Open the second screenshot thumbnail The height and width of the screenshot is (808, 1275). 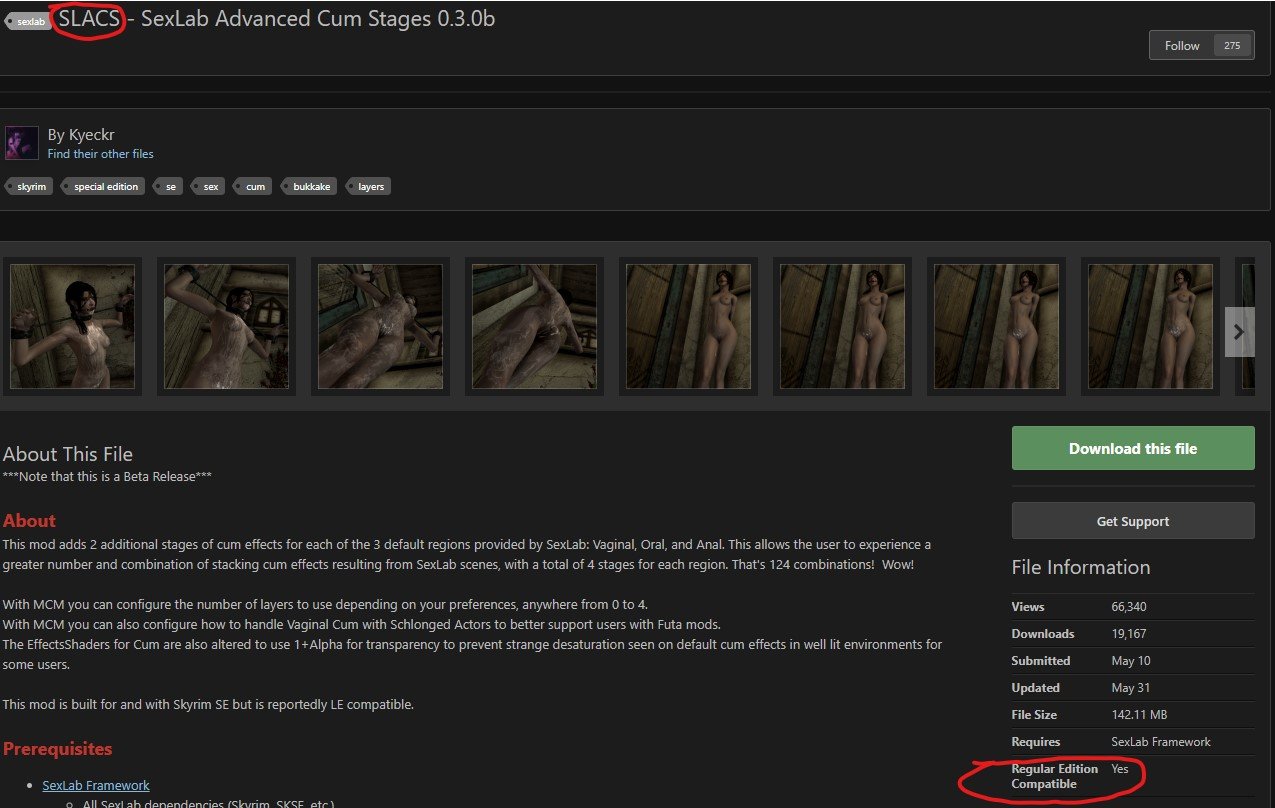pyautogui.click(x=226, y=326)
